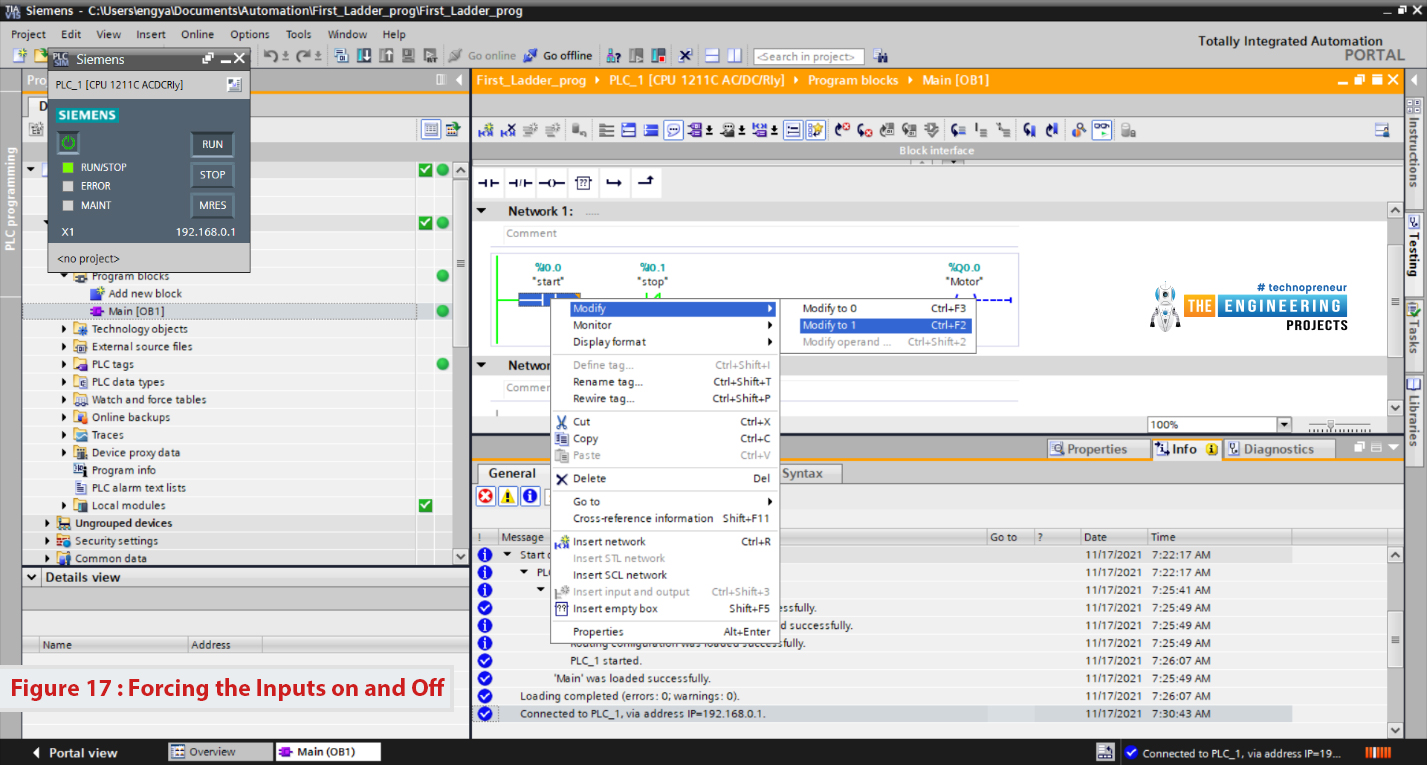Click the compile icon in main toolbar

tap(341, 56)
